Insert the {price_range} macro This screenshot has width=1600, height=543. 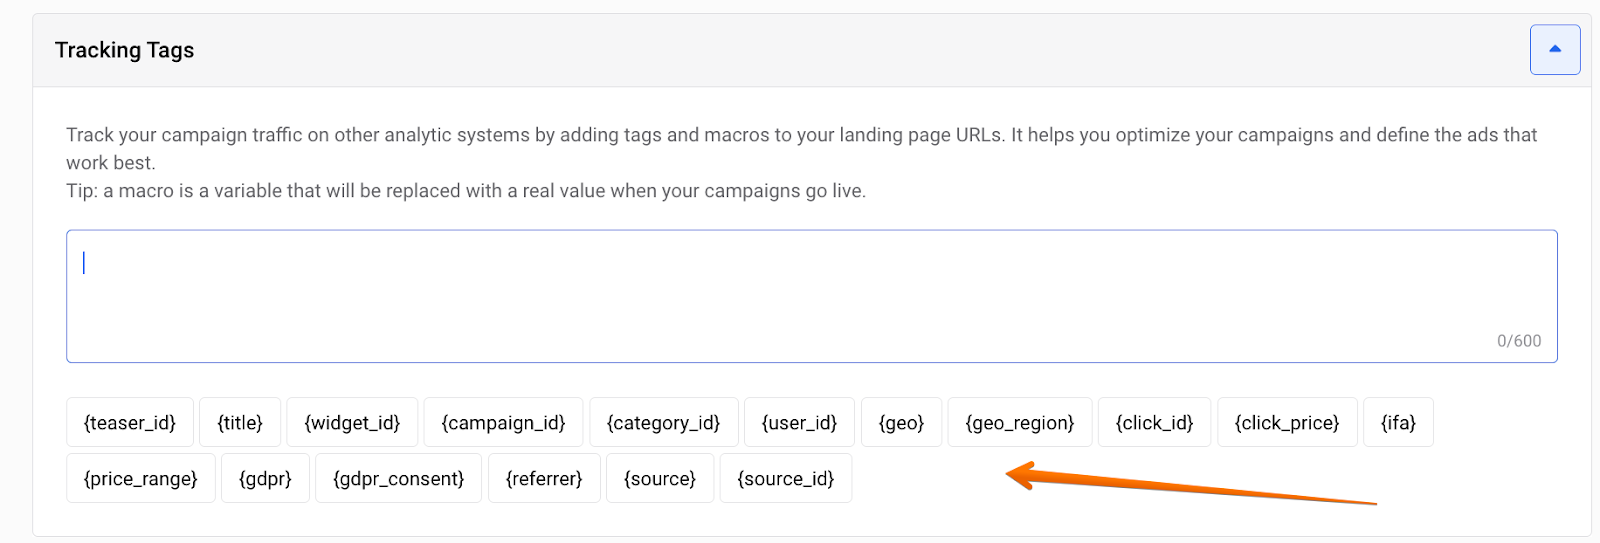click(141, 479)
